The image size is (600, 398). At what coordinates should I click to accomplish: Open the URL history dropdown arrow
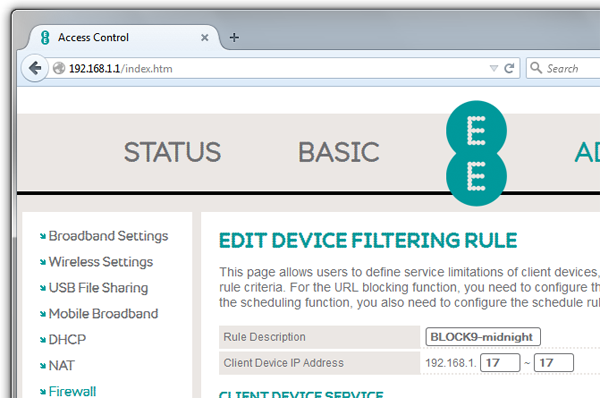(494, 69)
